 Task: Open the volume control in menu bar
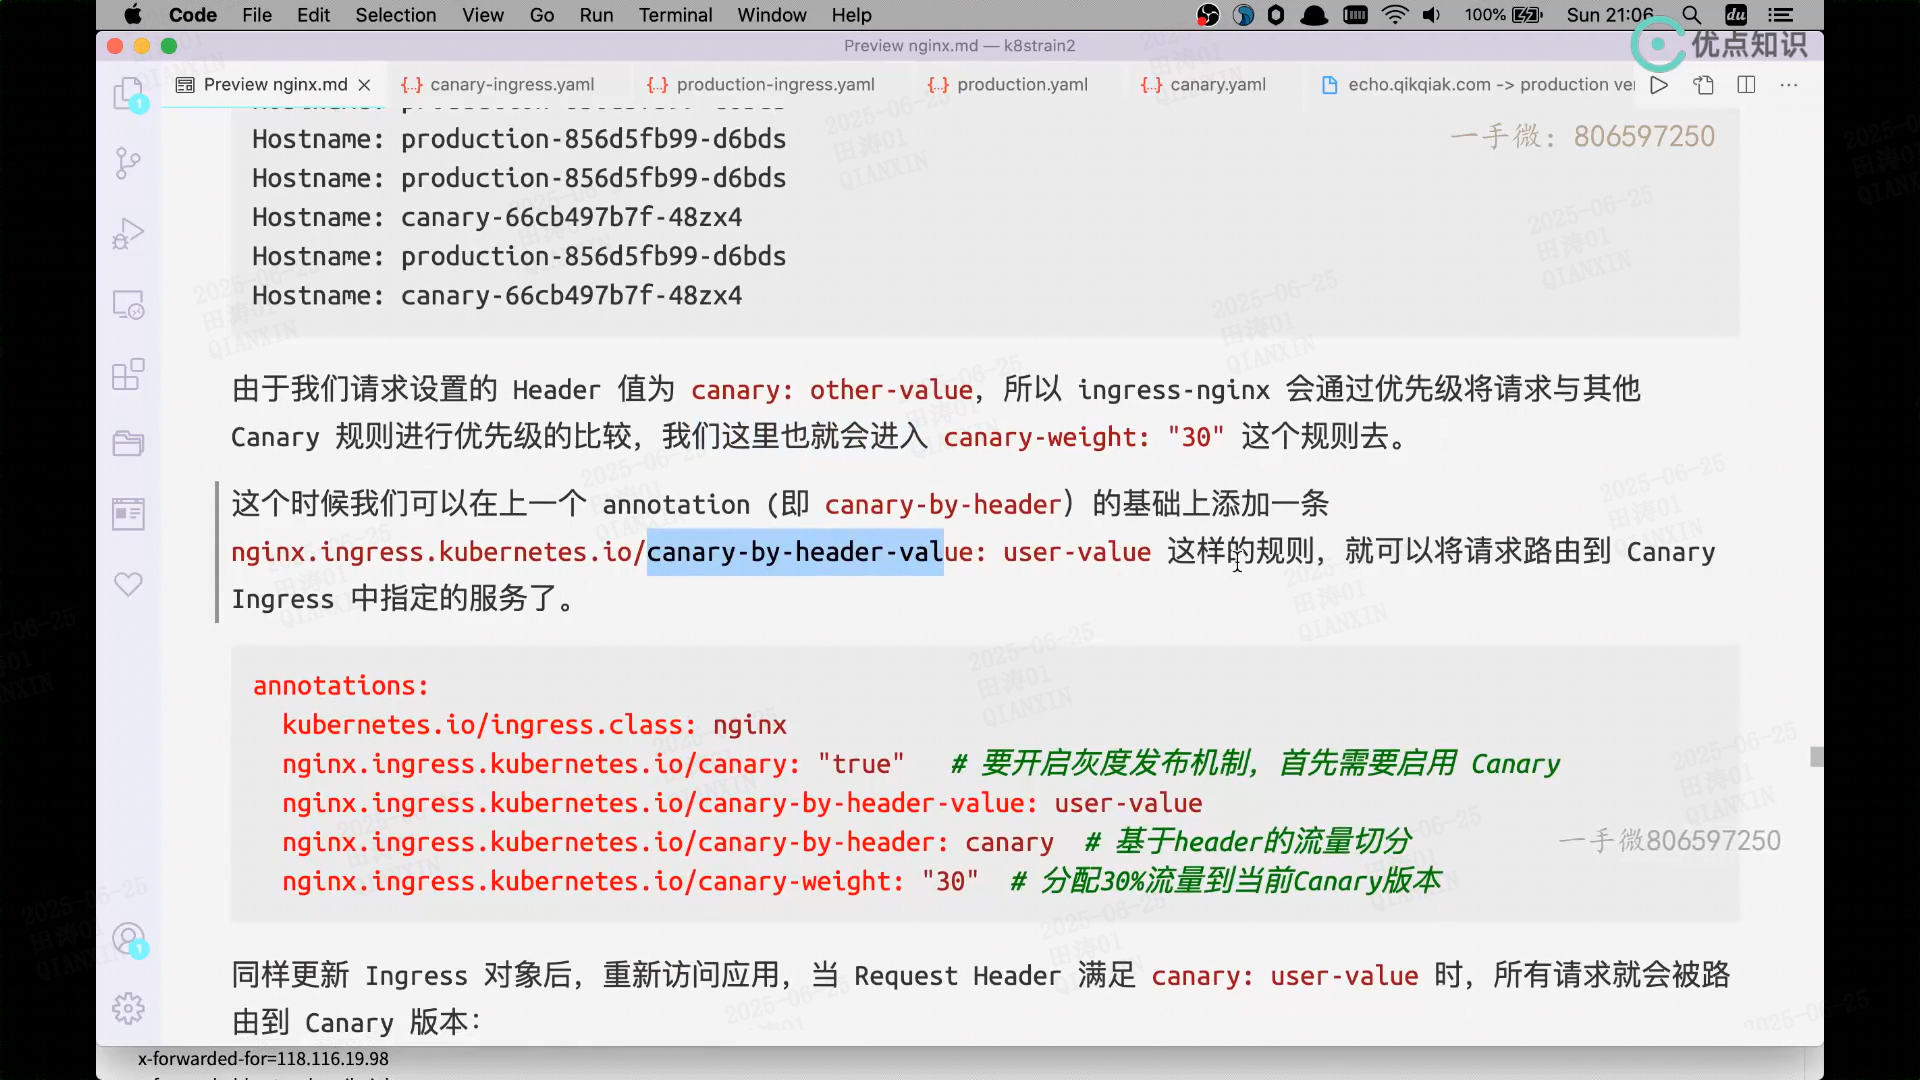click(1431, 15)
